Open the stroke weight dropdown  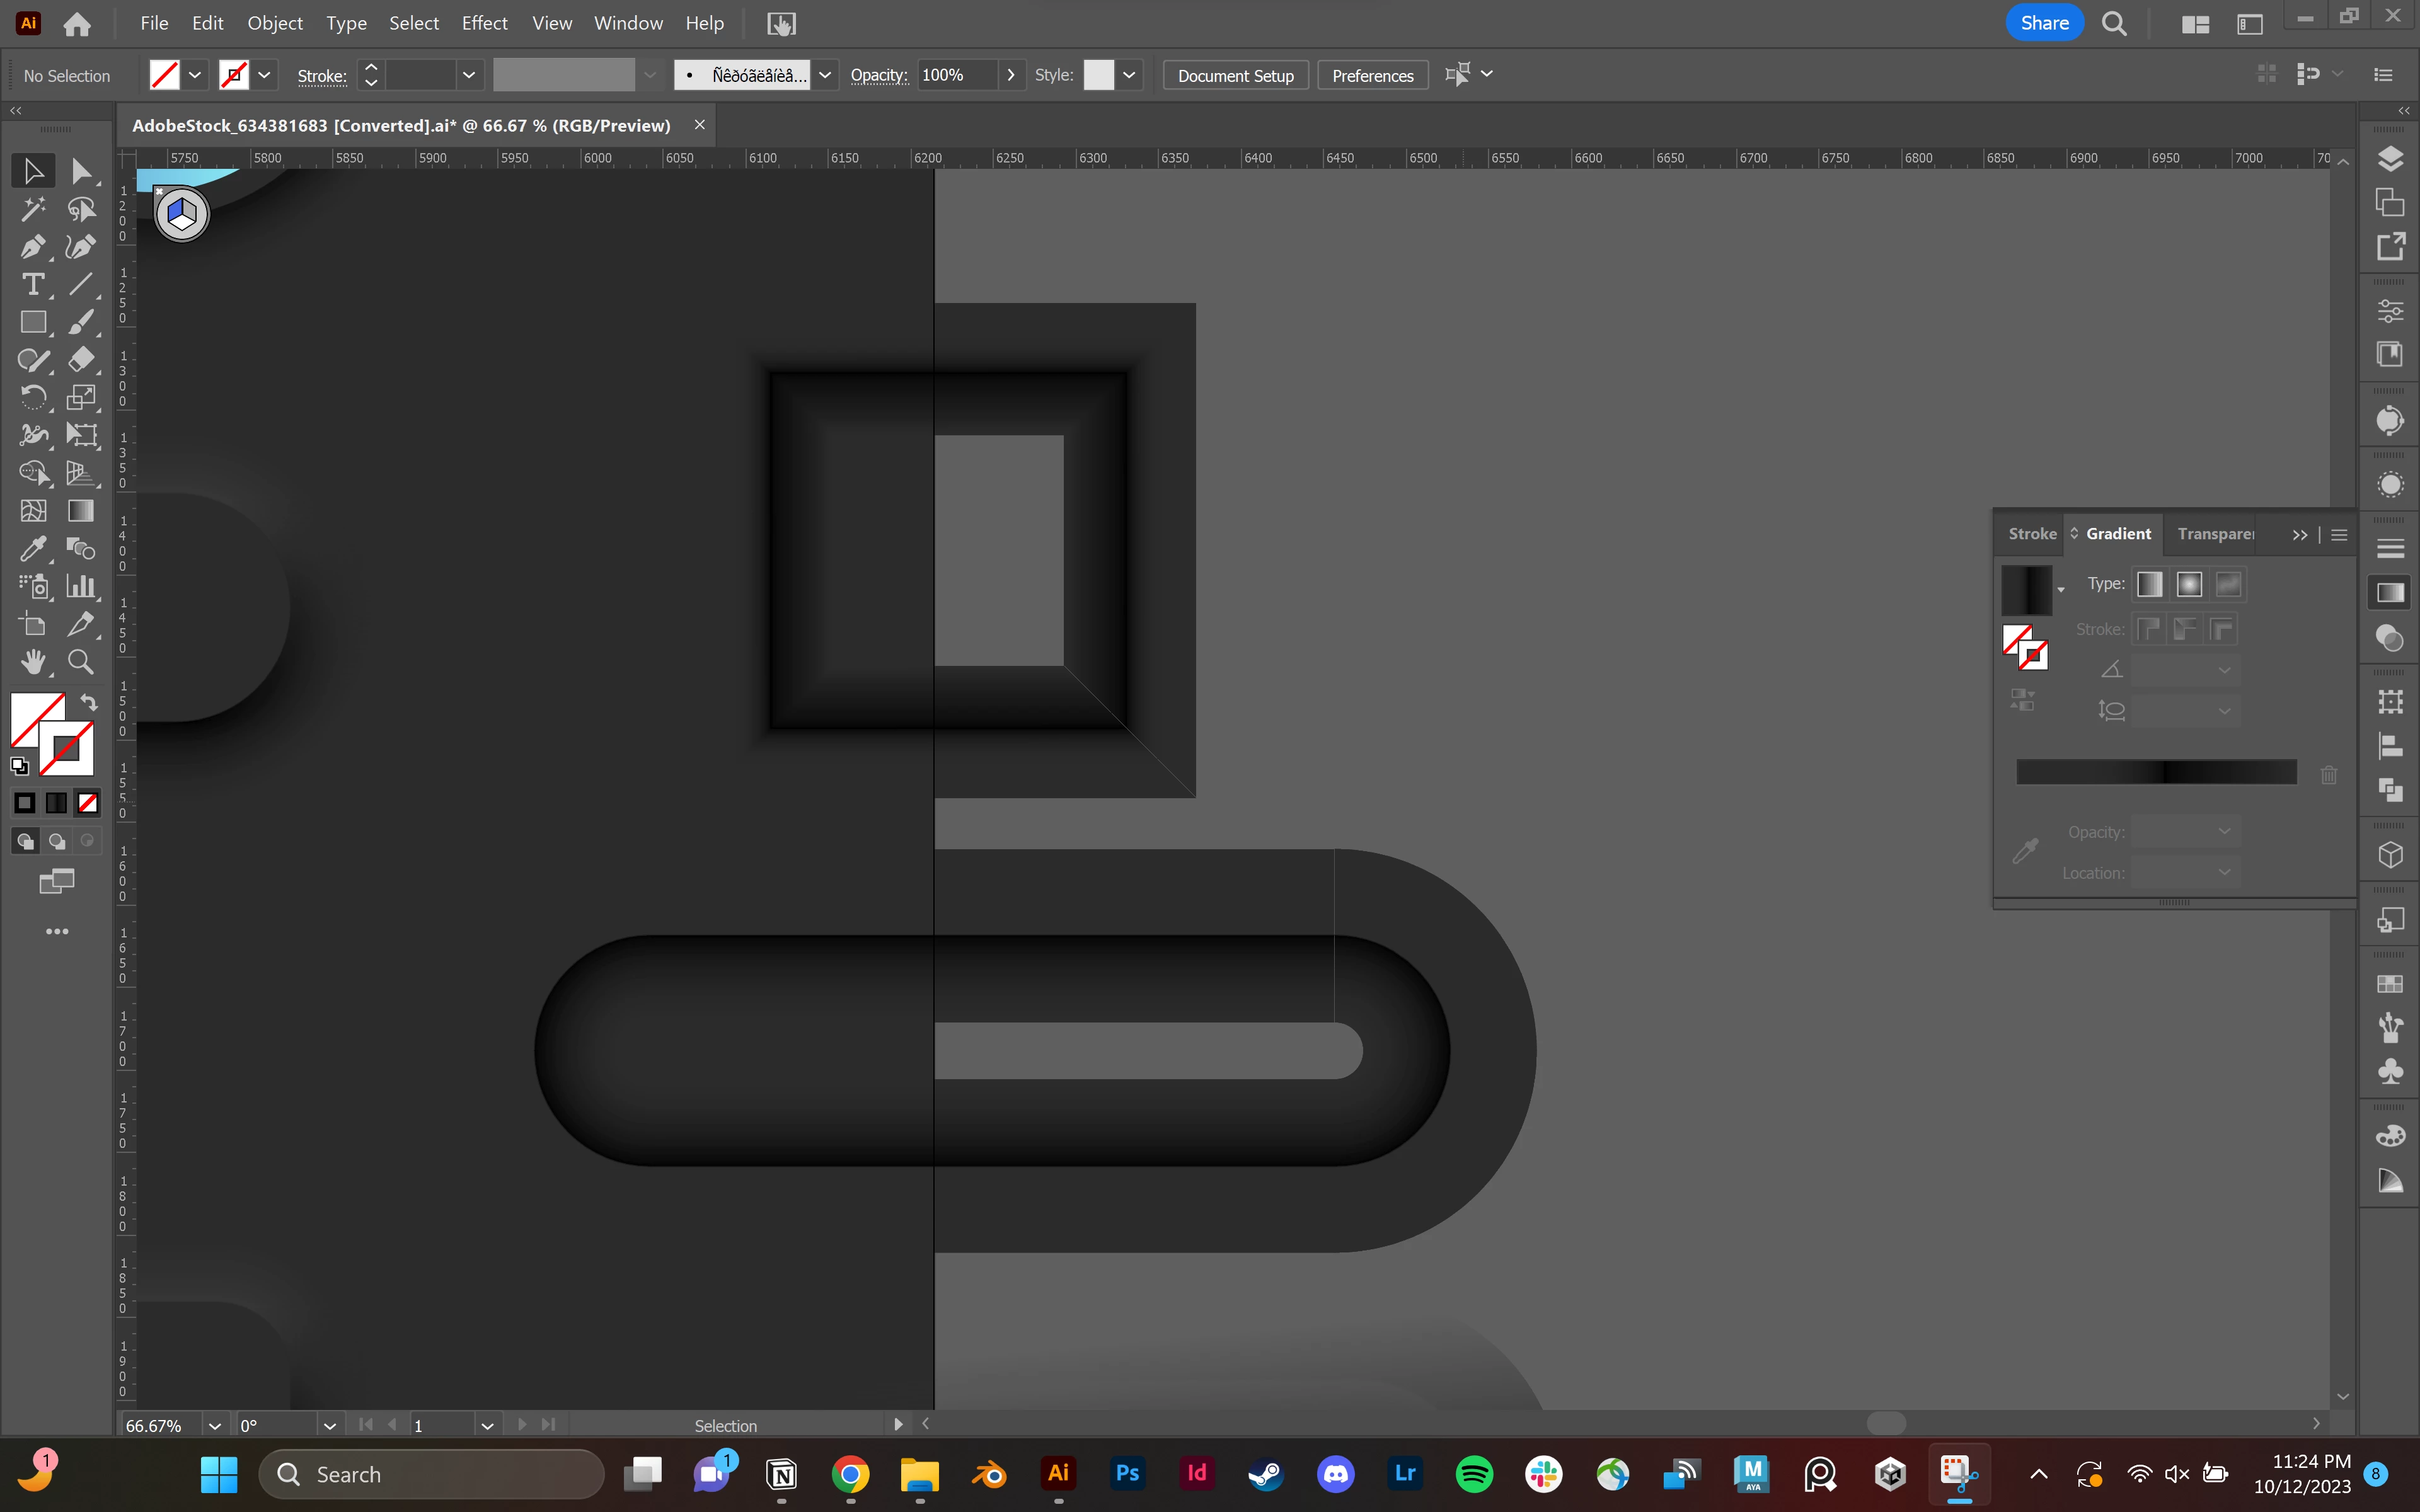pyautogui.click(x=468, y=75)
